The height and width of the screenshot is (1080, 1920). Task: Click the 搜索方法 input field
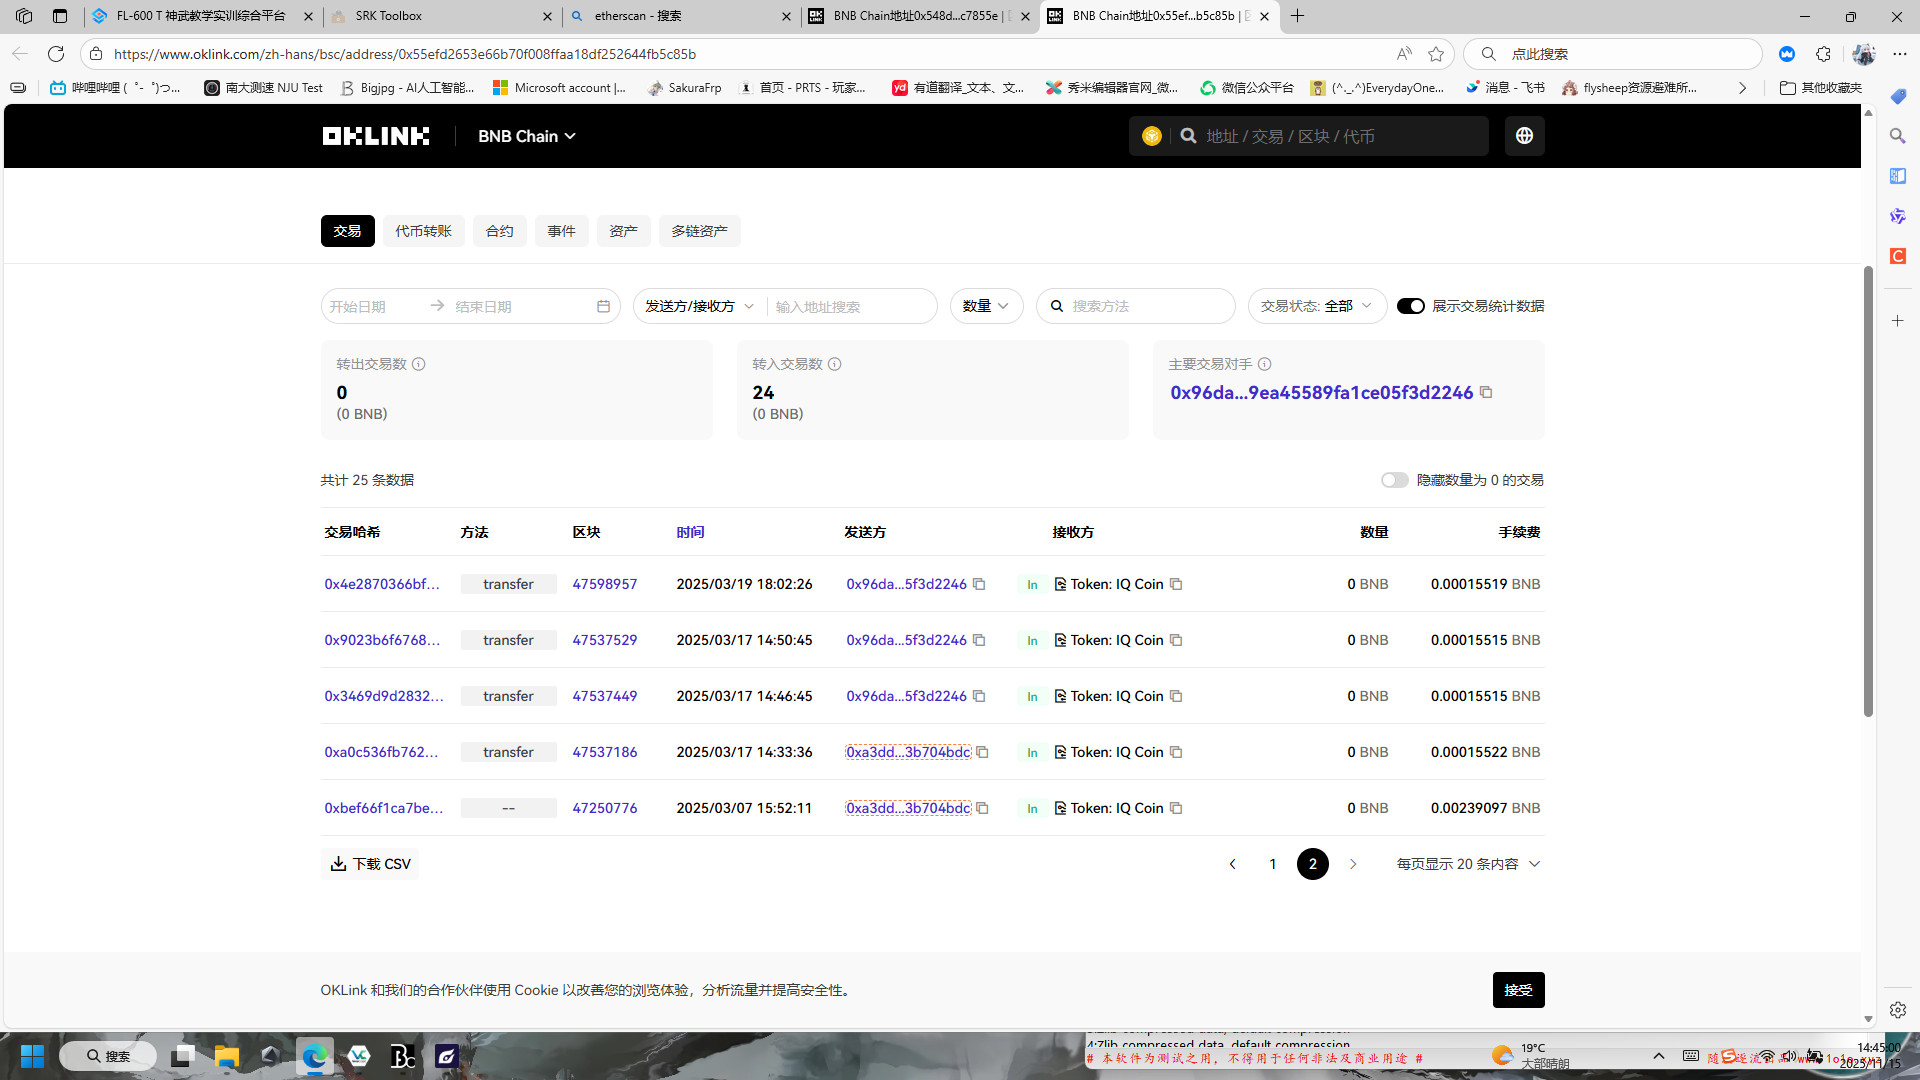pyautogui.click(x=1146, y=306)
